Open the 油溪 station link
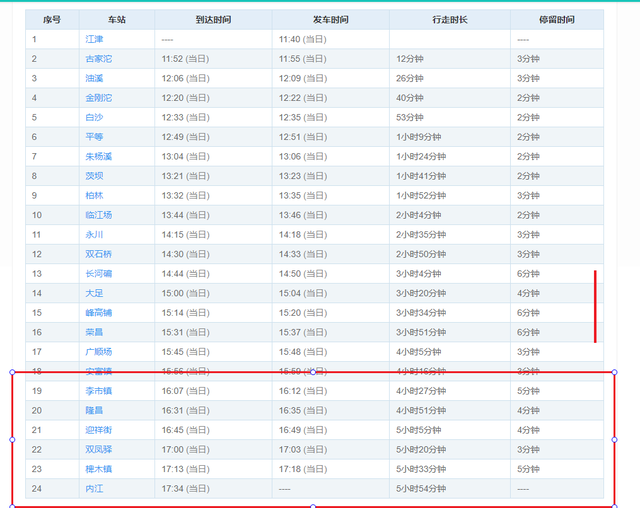The height and width of the screenshot is (508, 640). [94, 78]
